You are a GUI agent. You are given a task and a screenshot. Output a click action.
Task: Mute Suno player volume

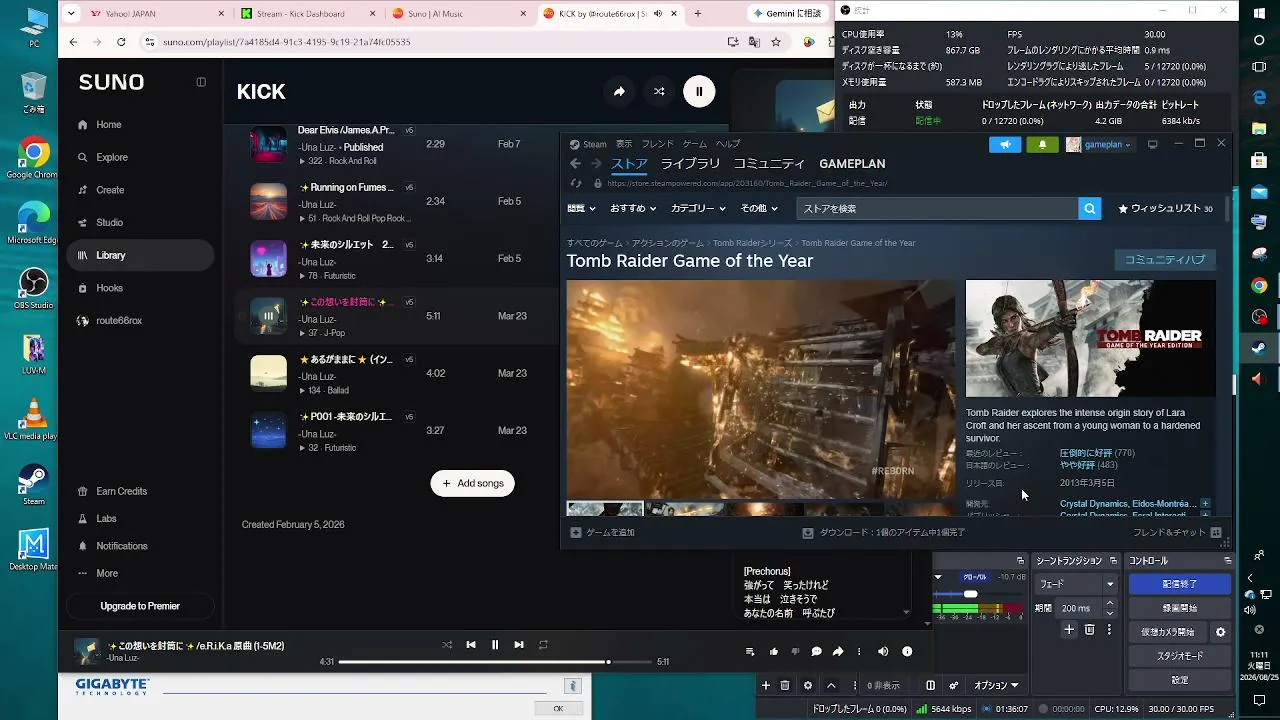click(x=883, y=652)
